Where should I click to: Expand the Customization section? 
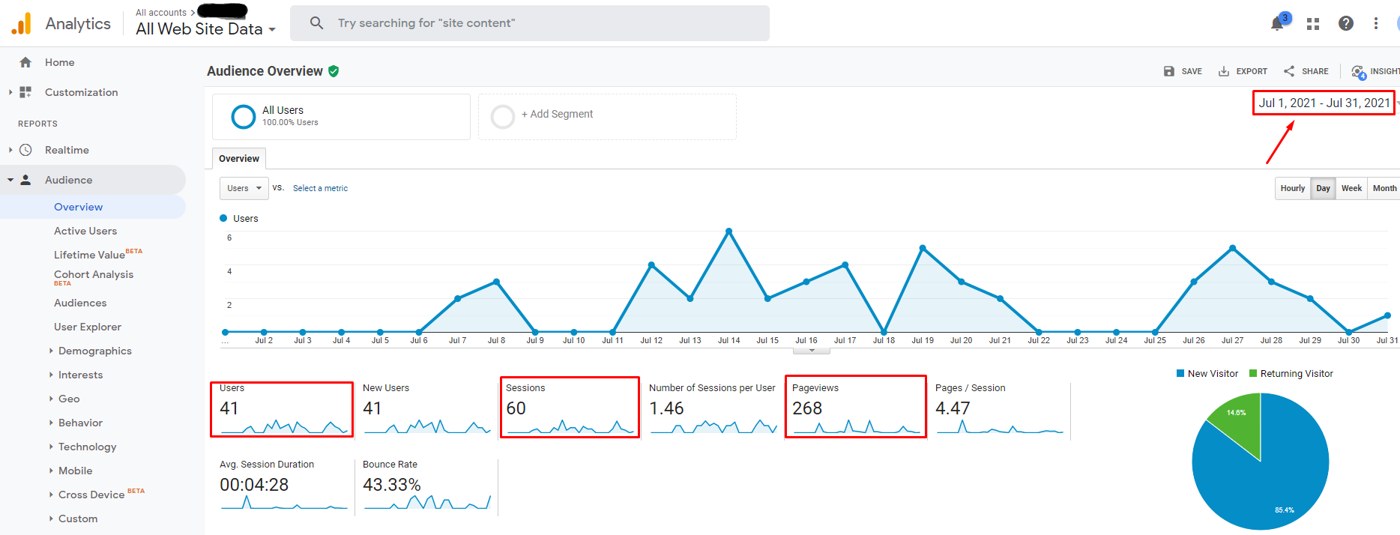[11, 92]
